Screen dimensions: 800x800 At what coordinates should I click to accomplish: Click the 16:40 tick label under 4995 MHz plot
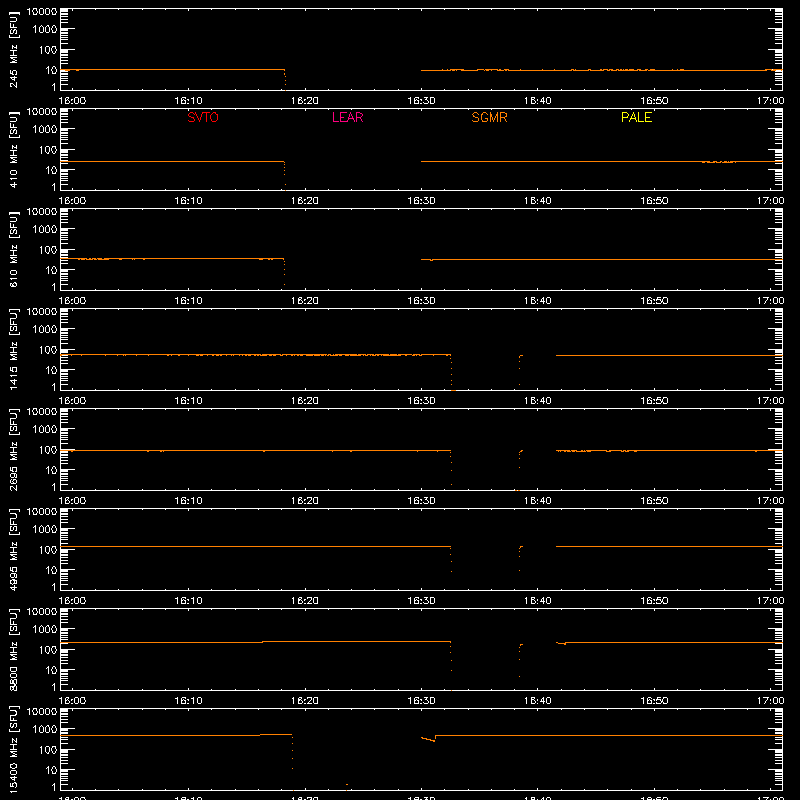(538, 601)
